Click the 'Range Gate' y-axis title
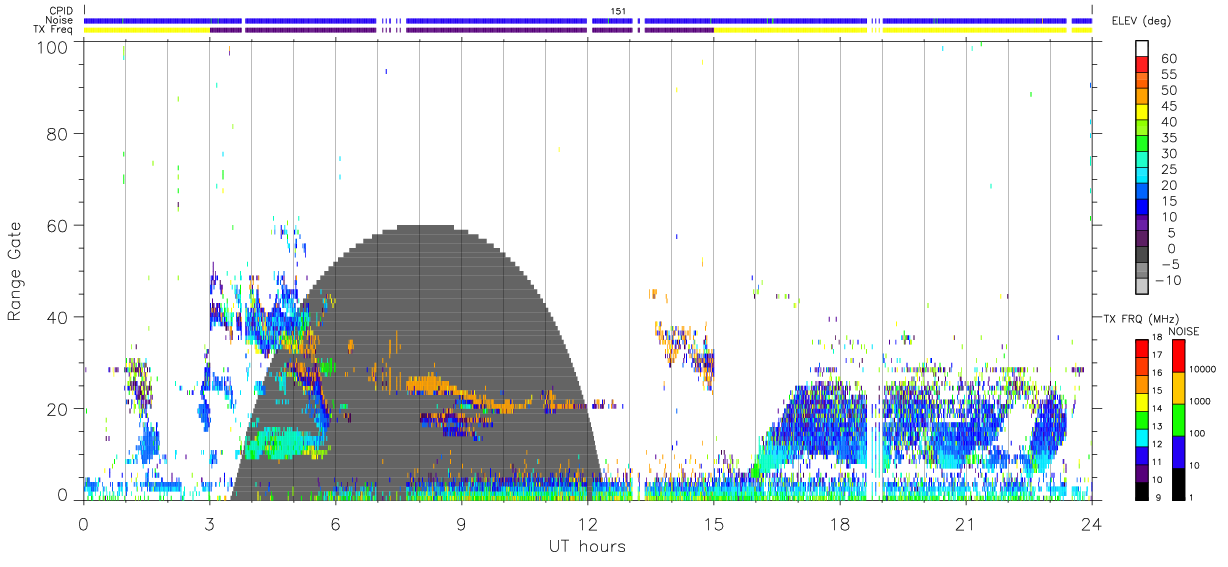 pyautogui.click(x=15, y=271)
